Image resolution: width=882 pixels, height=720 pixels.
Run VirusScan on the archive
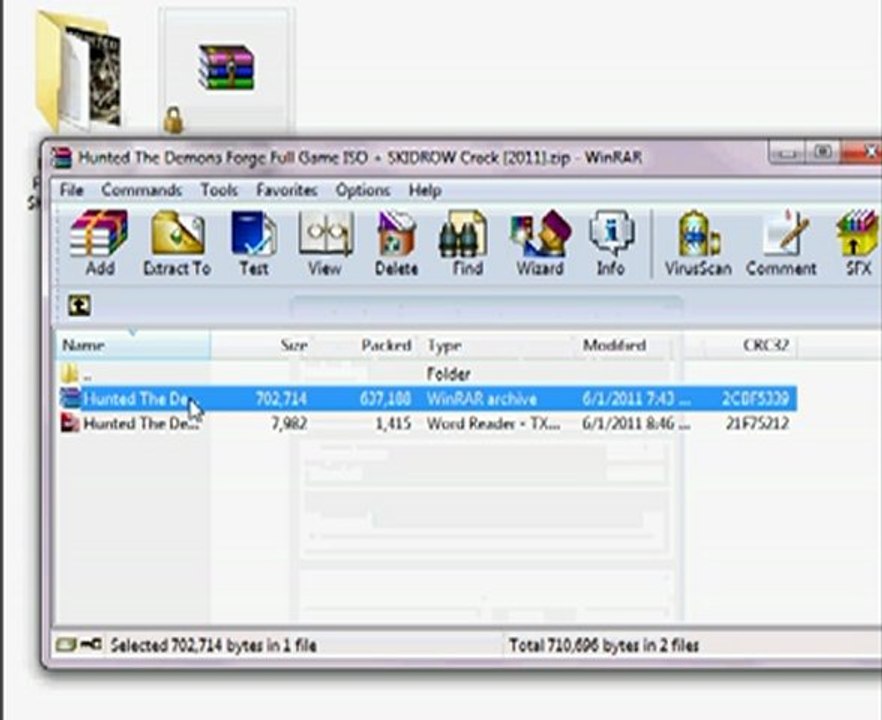698,243
